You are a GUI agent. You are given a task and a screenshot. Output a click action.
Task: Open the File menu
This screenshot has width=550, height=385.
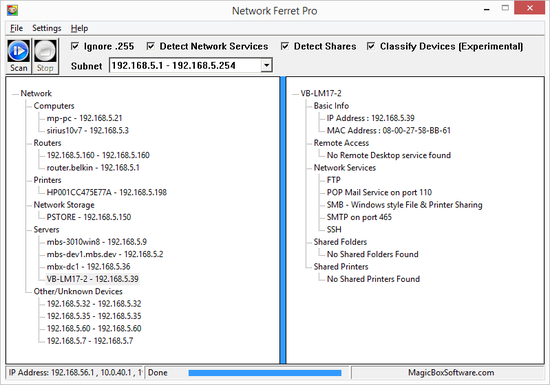point(16,28)
